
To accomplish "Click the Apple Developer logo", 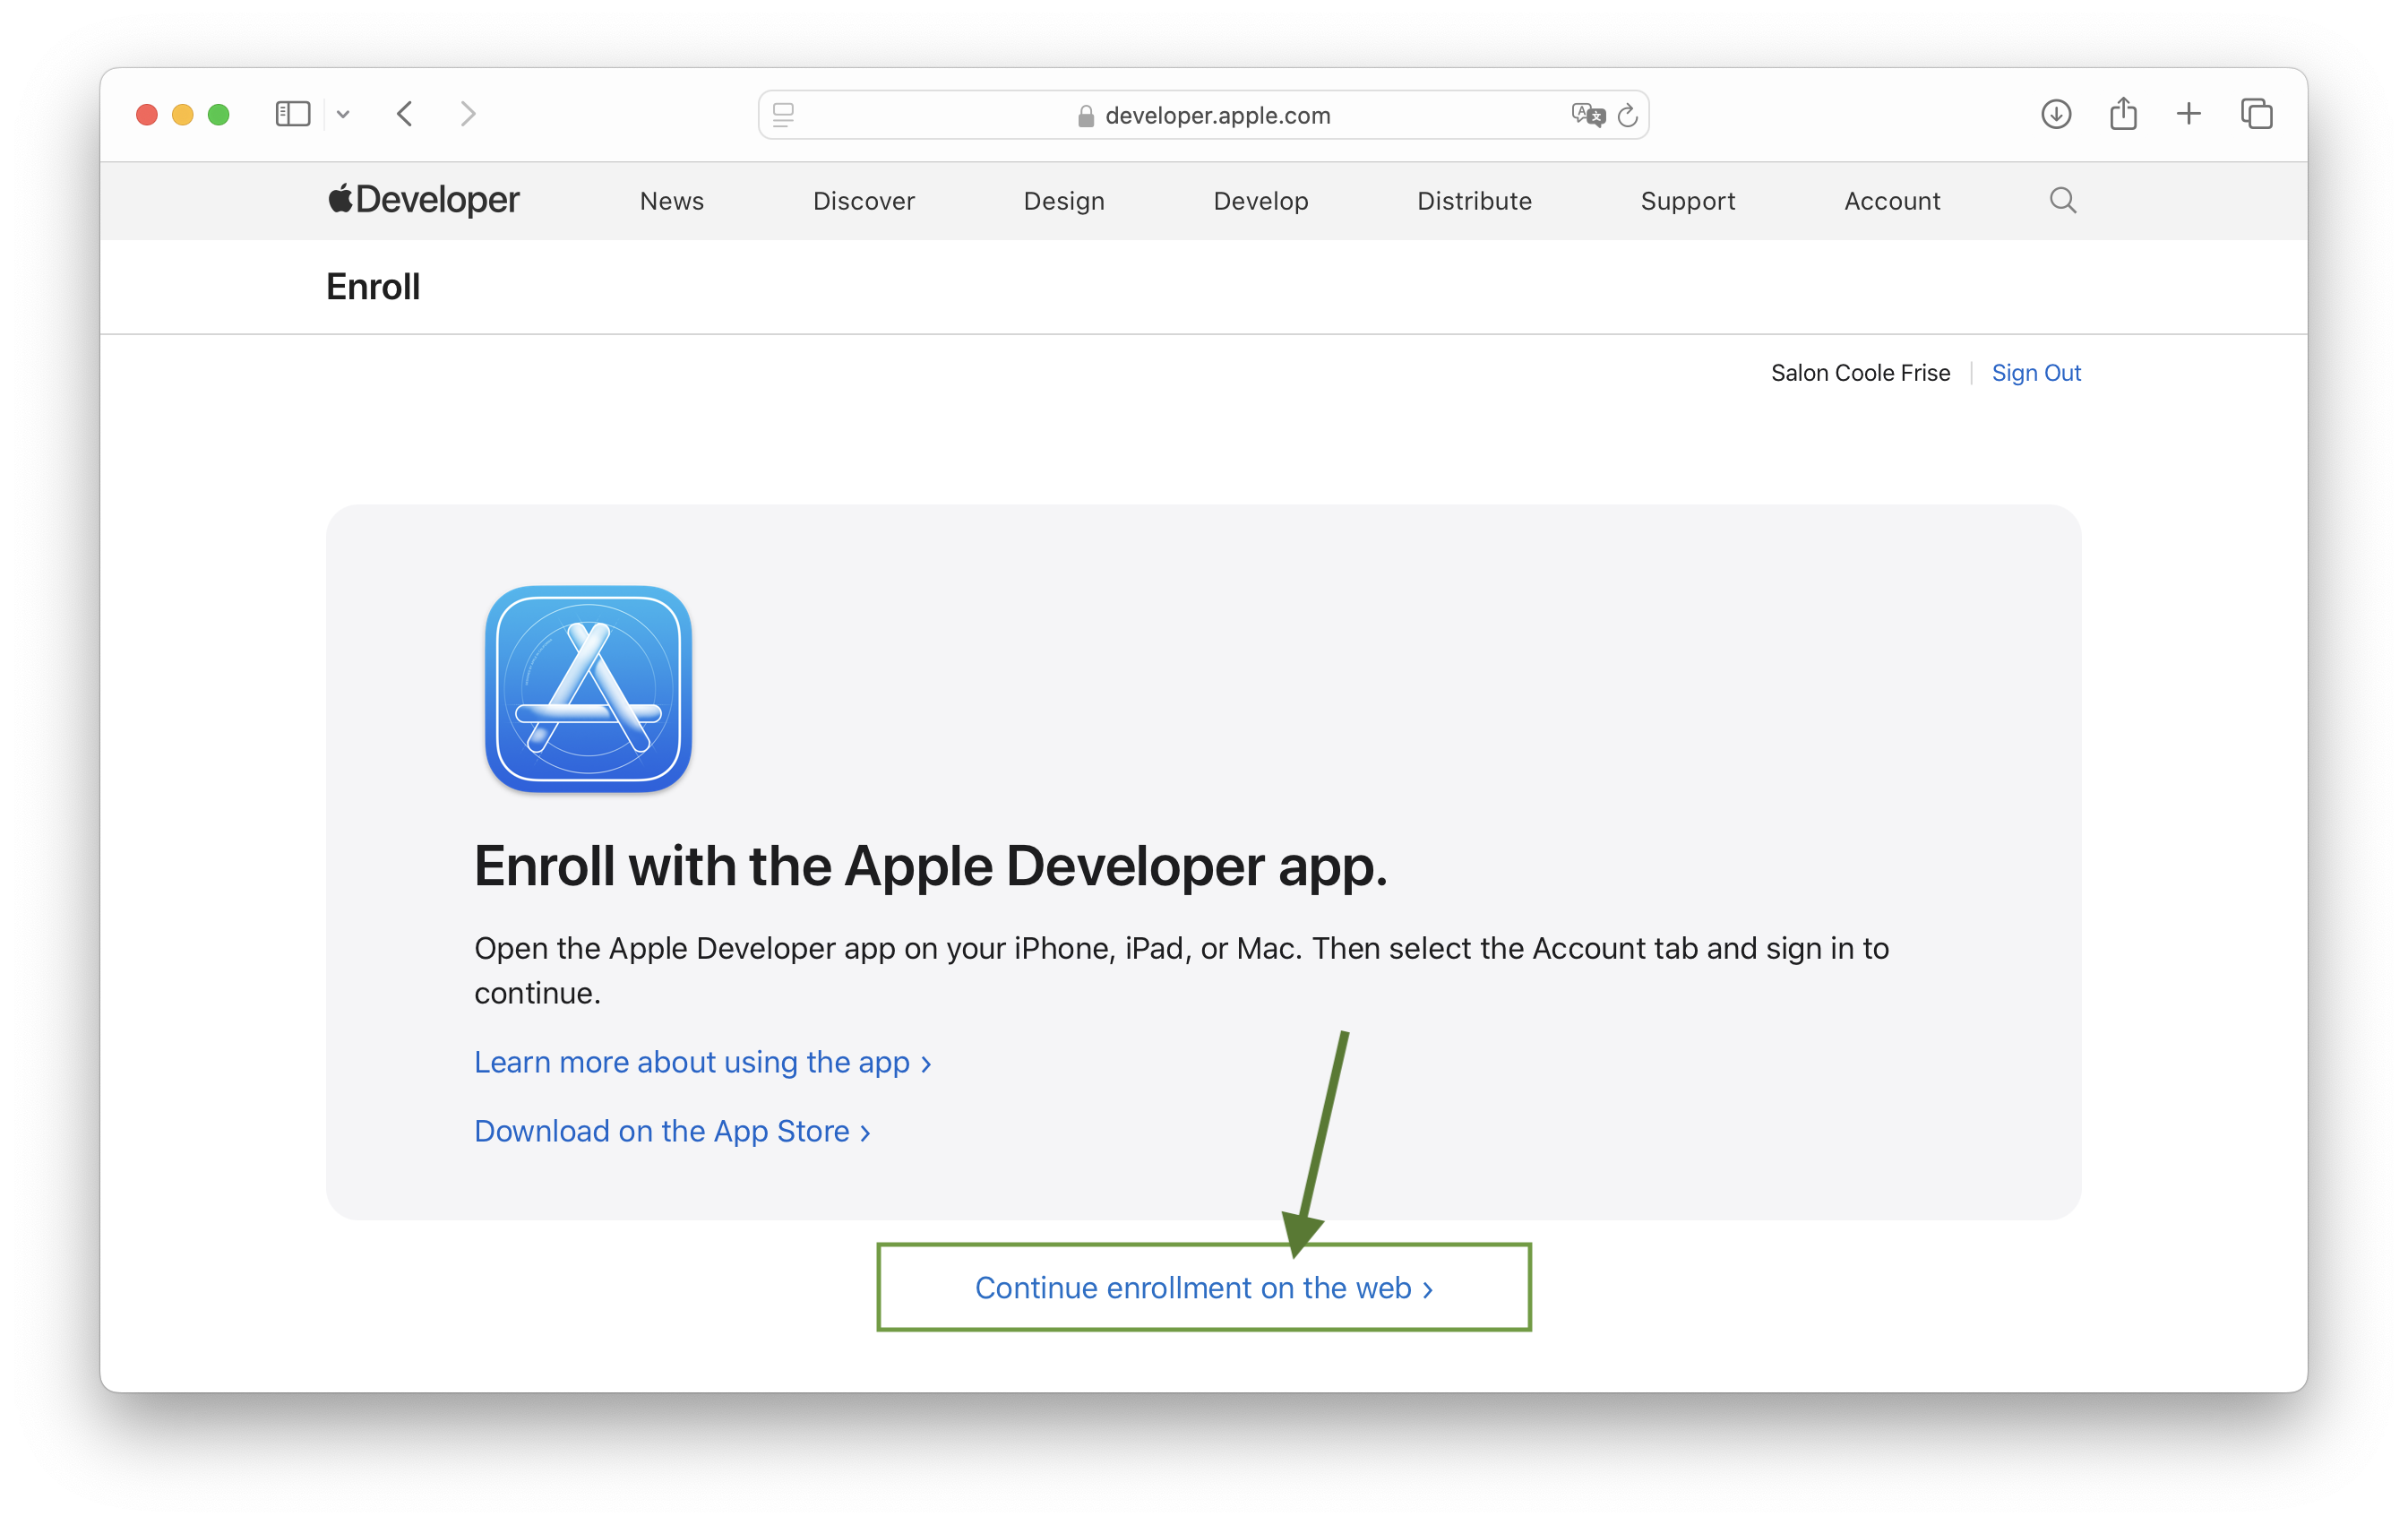I will (424, 200).
